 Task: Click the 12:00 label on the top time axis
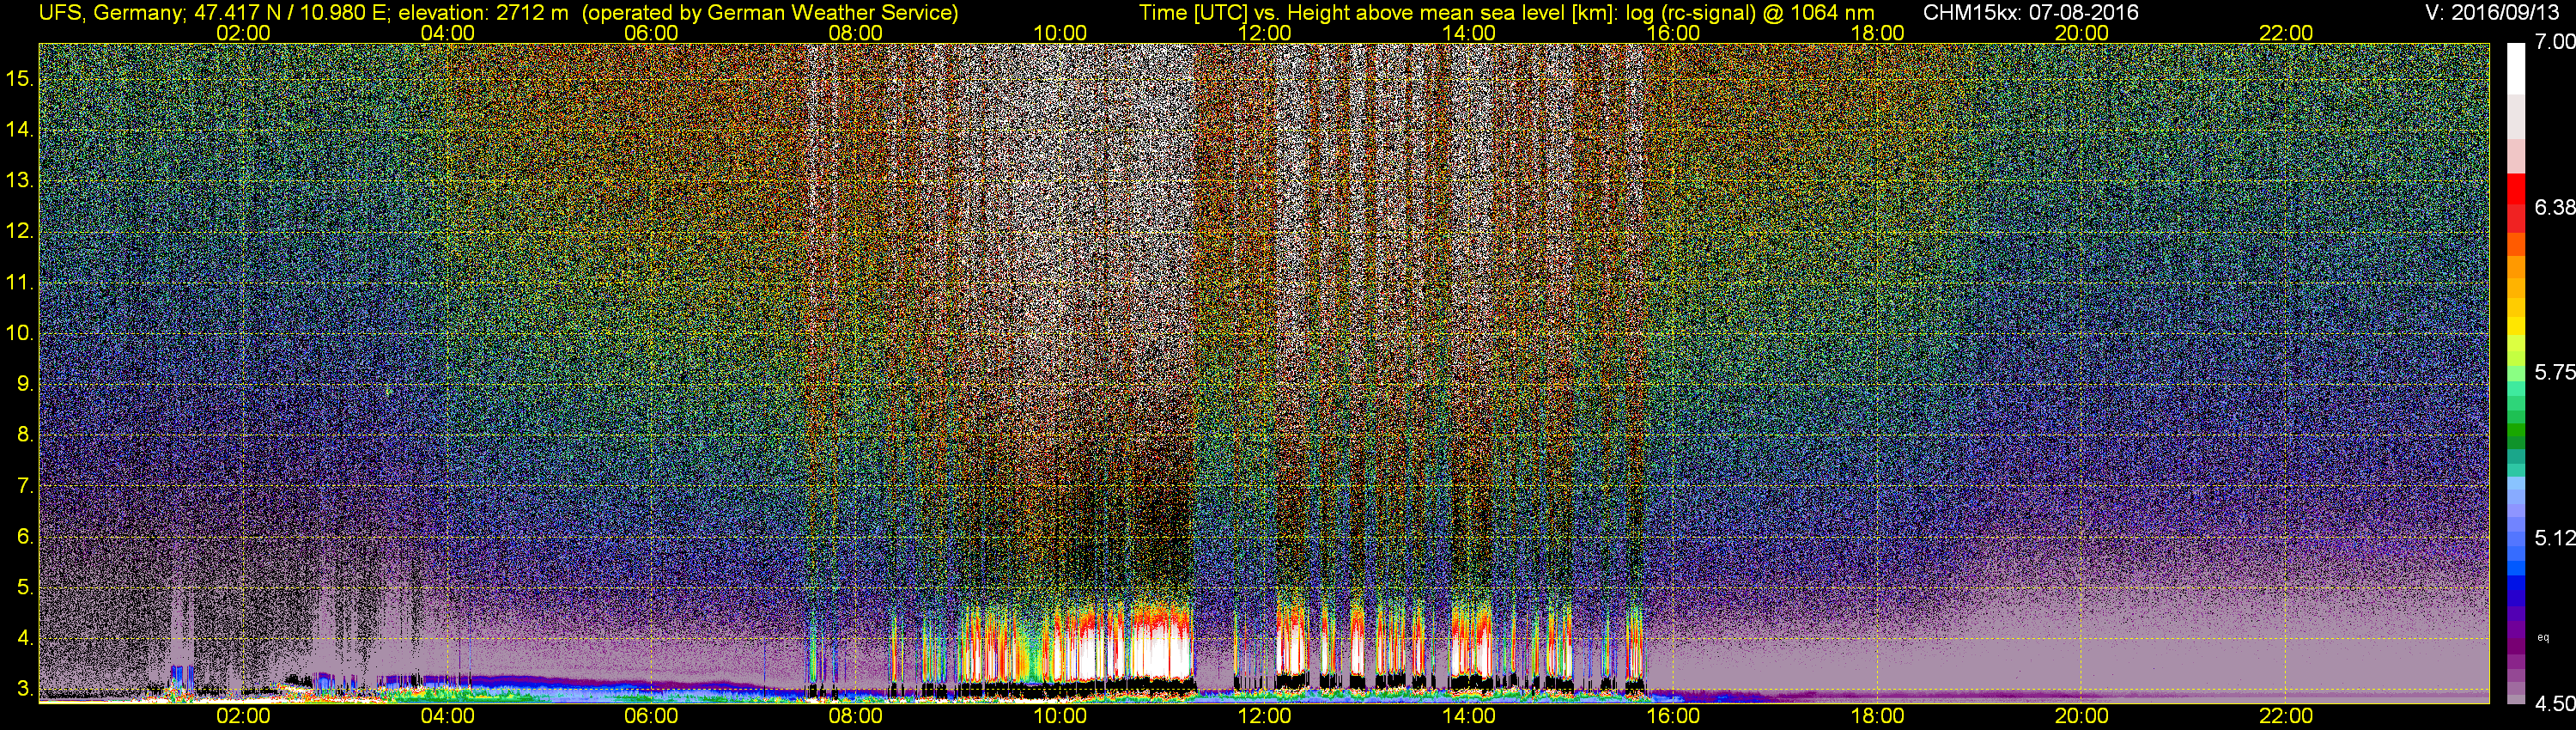(1264, 33)
